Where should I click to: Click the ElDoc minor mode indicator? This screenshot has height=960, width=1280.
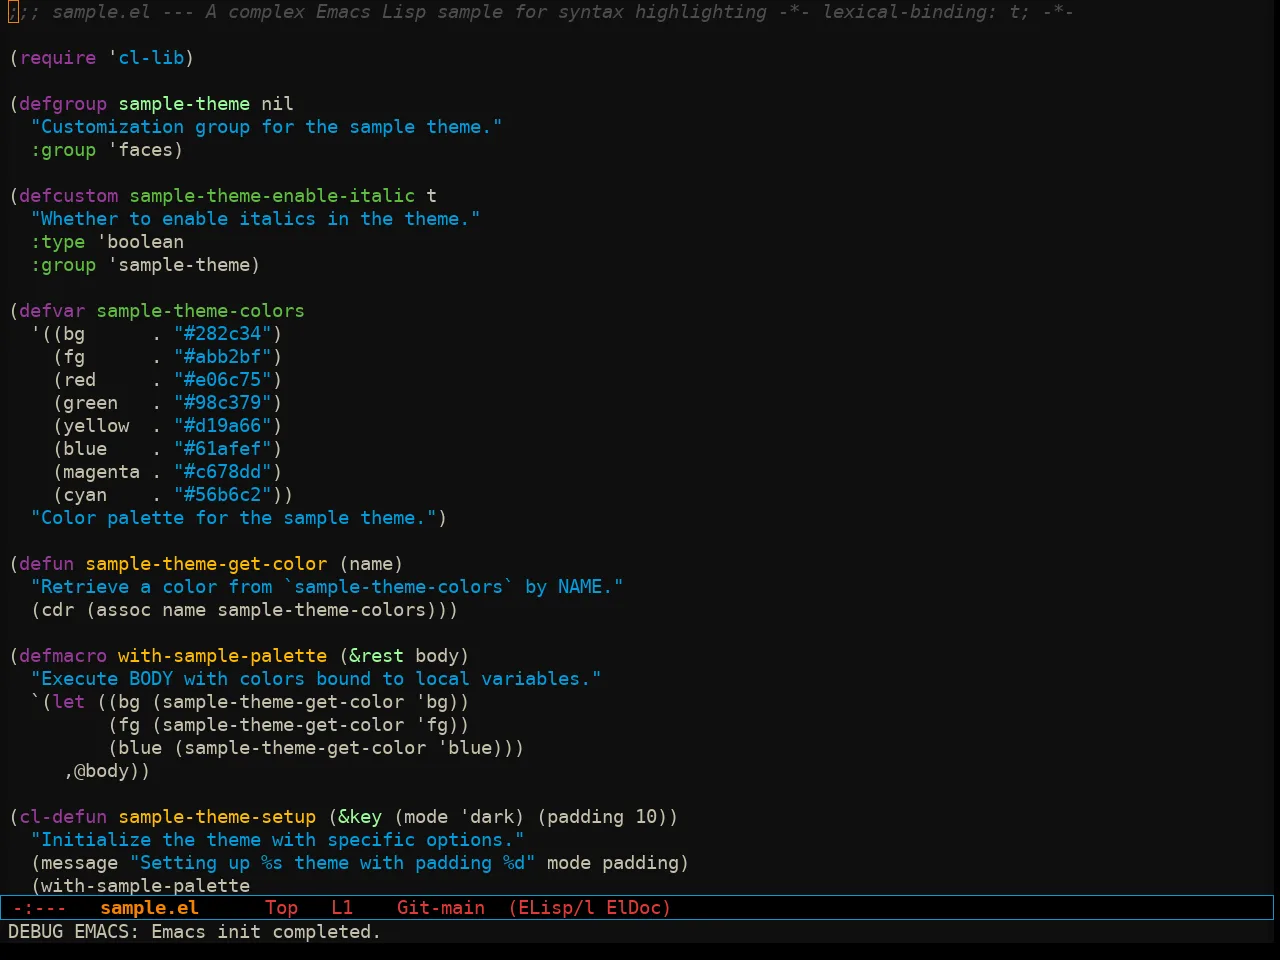634,908
